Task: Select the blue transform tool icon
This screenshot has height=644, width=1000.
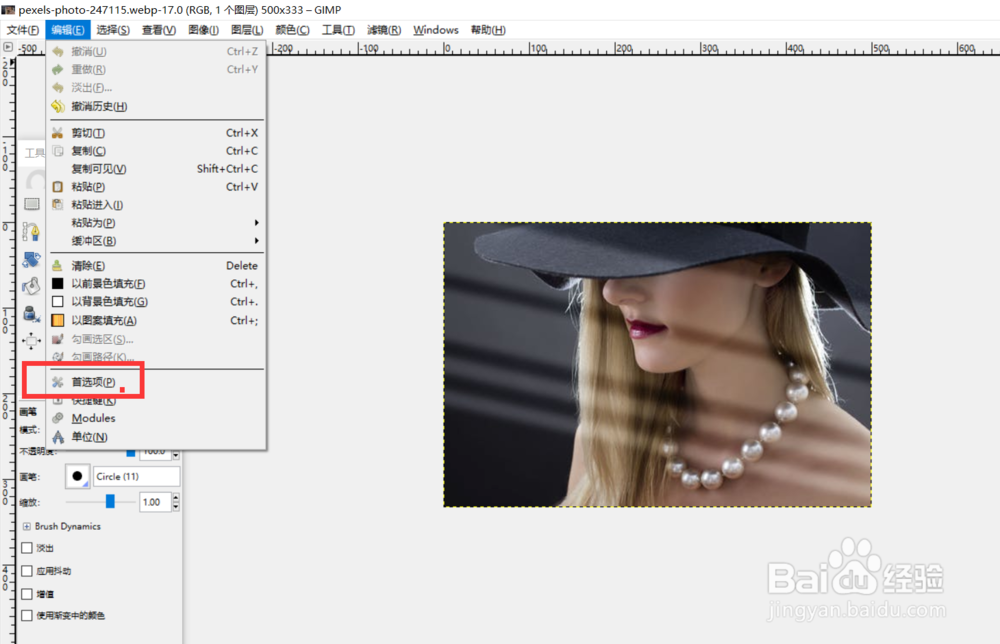Action: (31, 259)
